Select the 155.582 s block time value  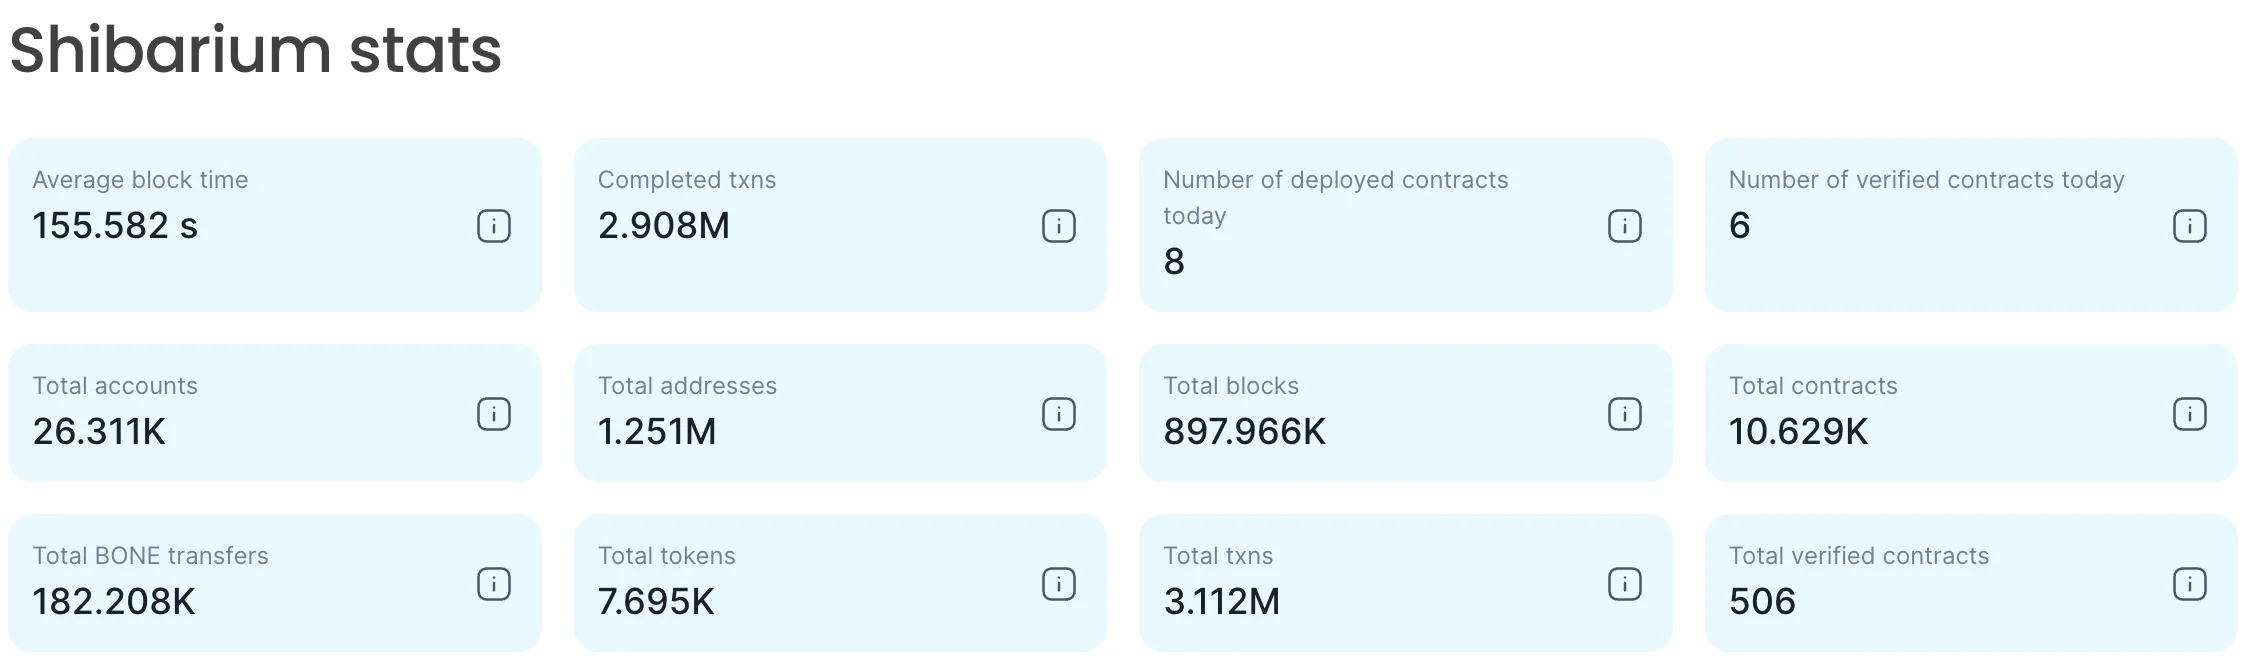click(x=115, y=226)
